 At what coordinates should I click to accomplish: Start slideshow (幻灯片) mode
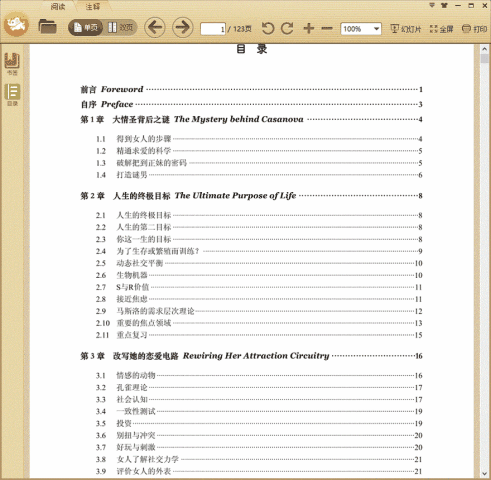coord(406,29)
